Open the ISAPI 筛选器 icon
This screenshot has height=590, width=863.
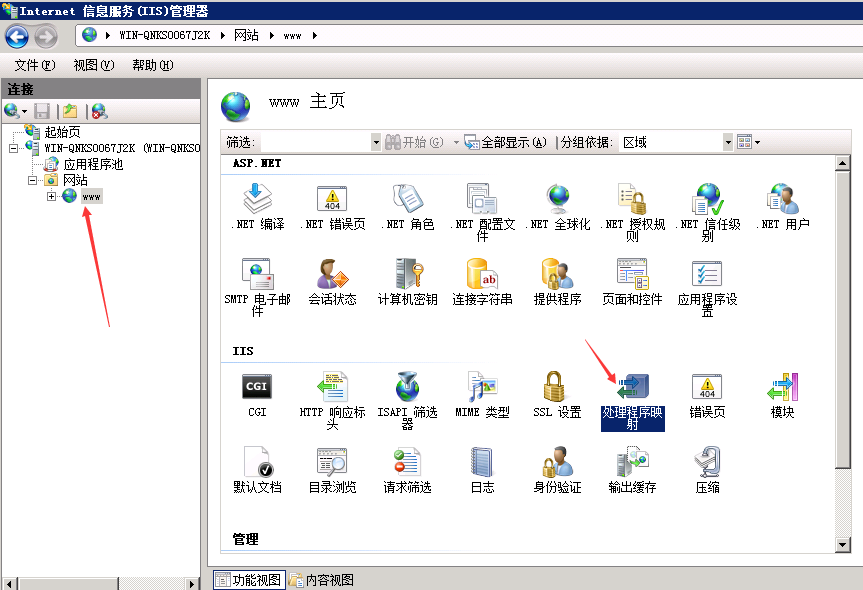point(407,387)
